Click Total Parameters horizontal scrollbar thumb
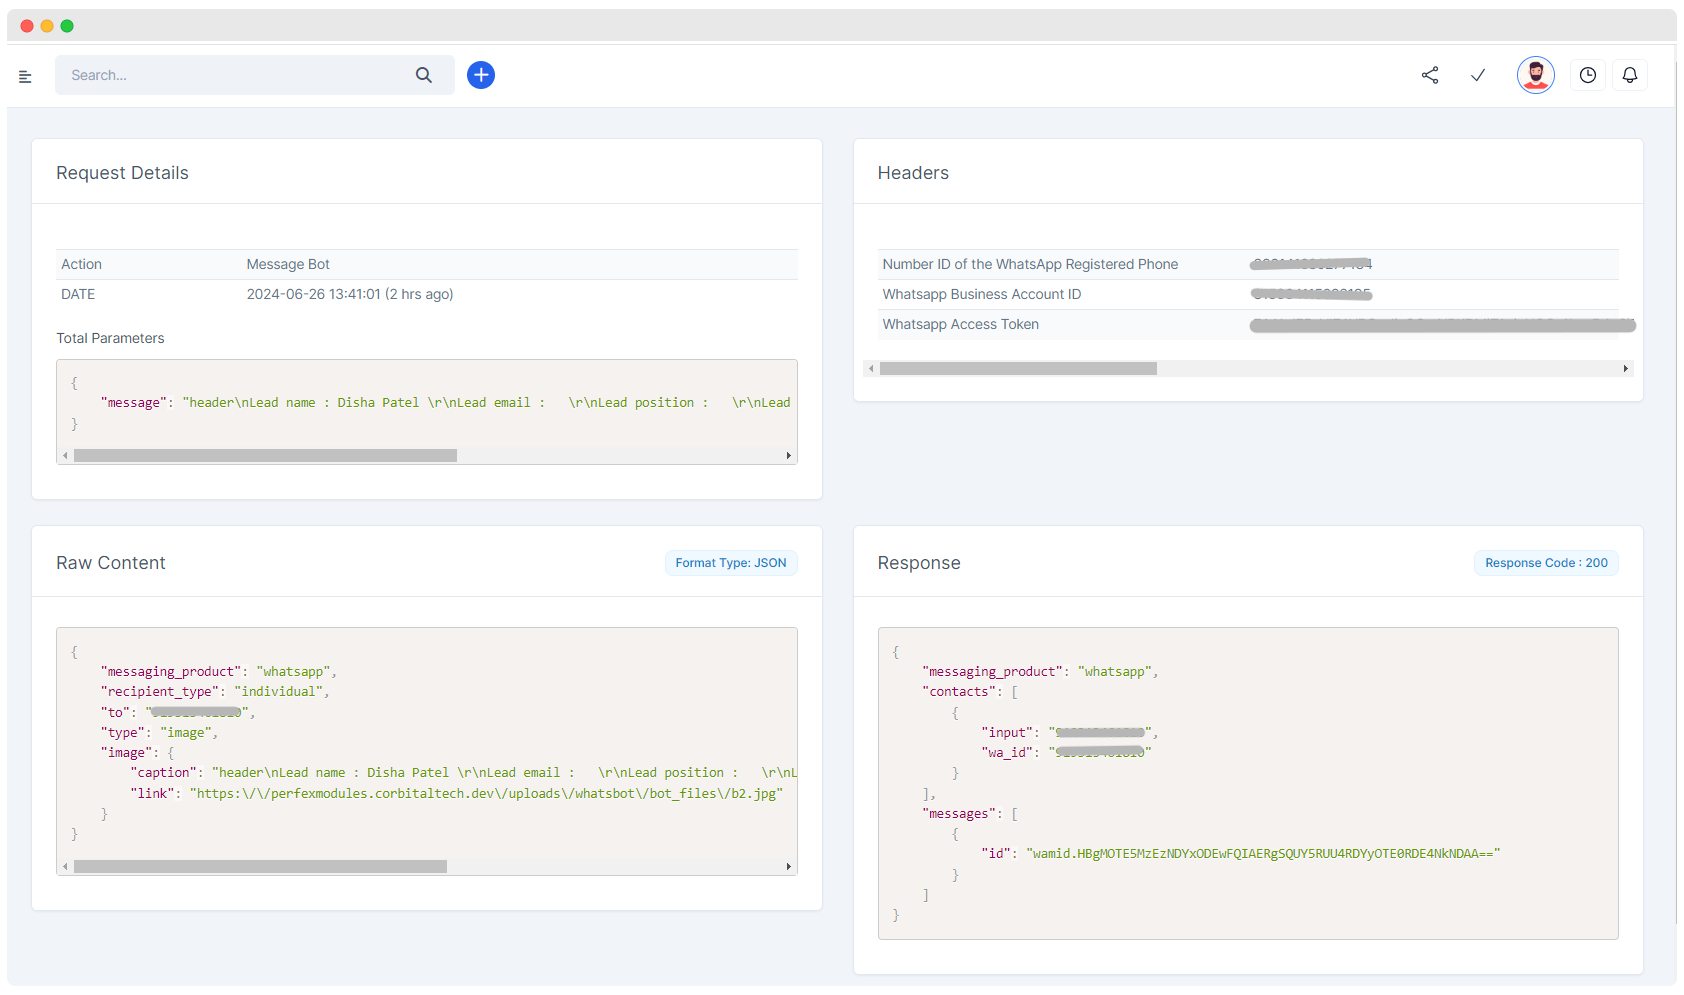This screenshot has width=1684, height=995. click(265, 456)
